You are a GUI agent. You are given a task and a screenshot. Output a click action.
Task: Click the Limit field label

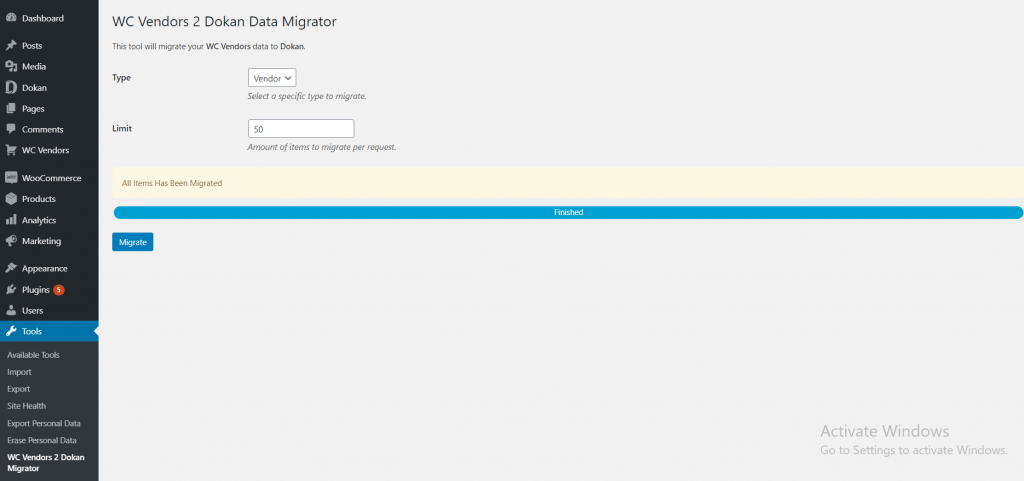(122, 129)
